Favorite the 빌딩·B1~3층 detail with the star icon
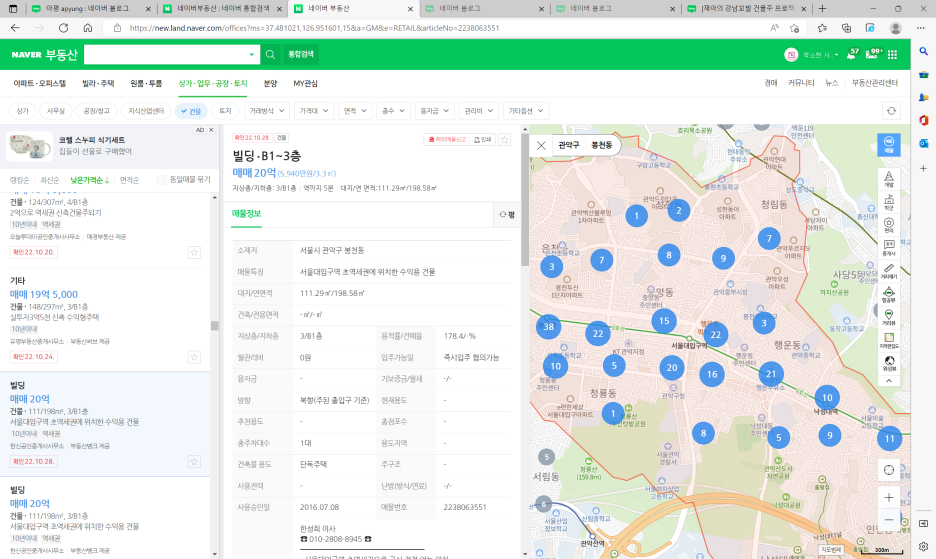 pyautogui.click(x=504, y=139)
